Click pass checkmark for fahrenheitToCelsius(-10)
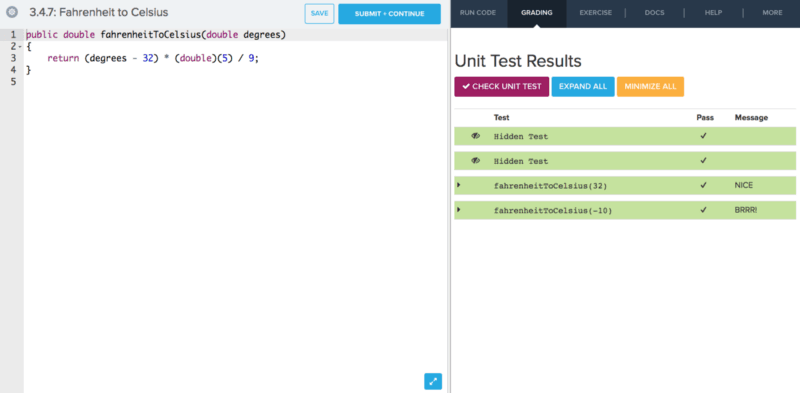The image size is (800, 393). coord(704,210)
